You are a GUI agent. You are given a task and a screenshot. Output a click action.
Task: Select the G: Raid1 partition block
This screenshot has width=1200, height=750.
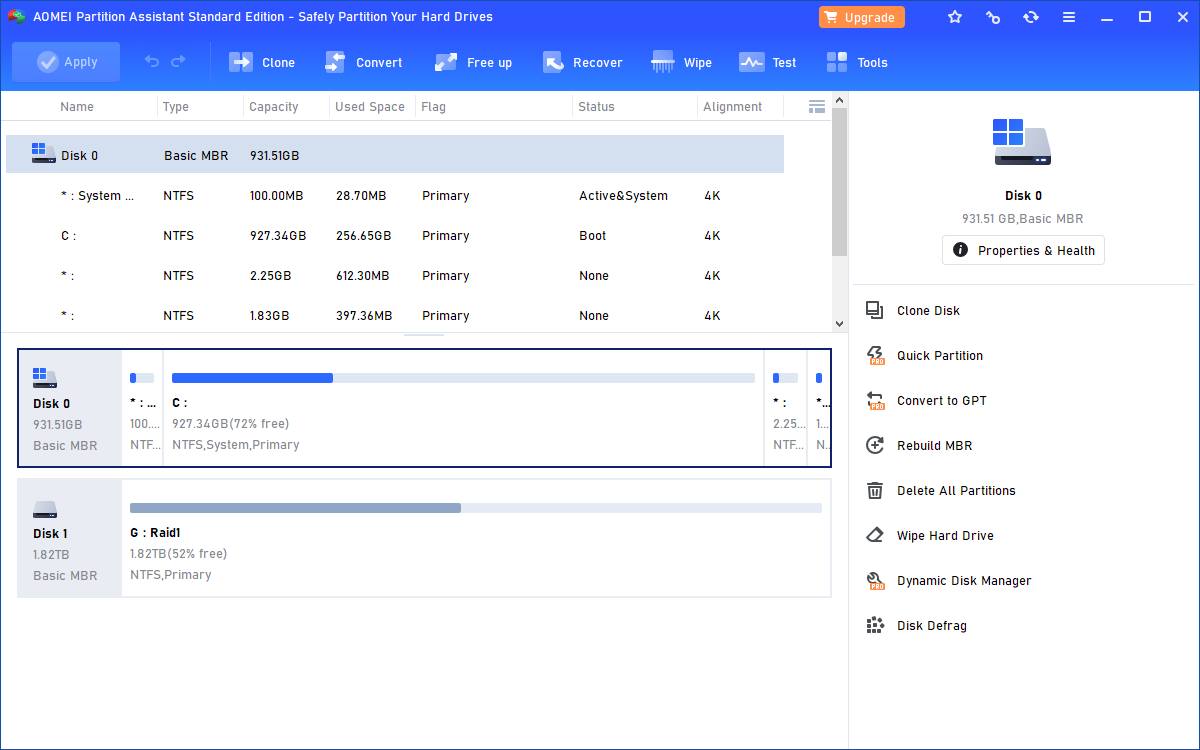tap(476, 538)
